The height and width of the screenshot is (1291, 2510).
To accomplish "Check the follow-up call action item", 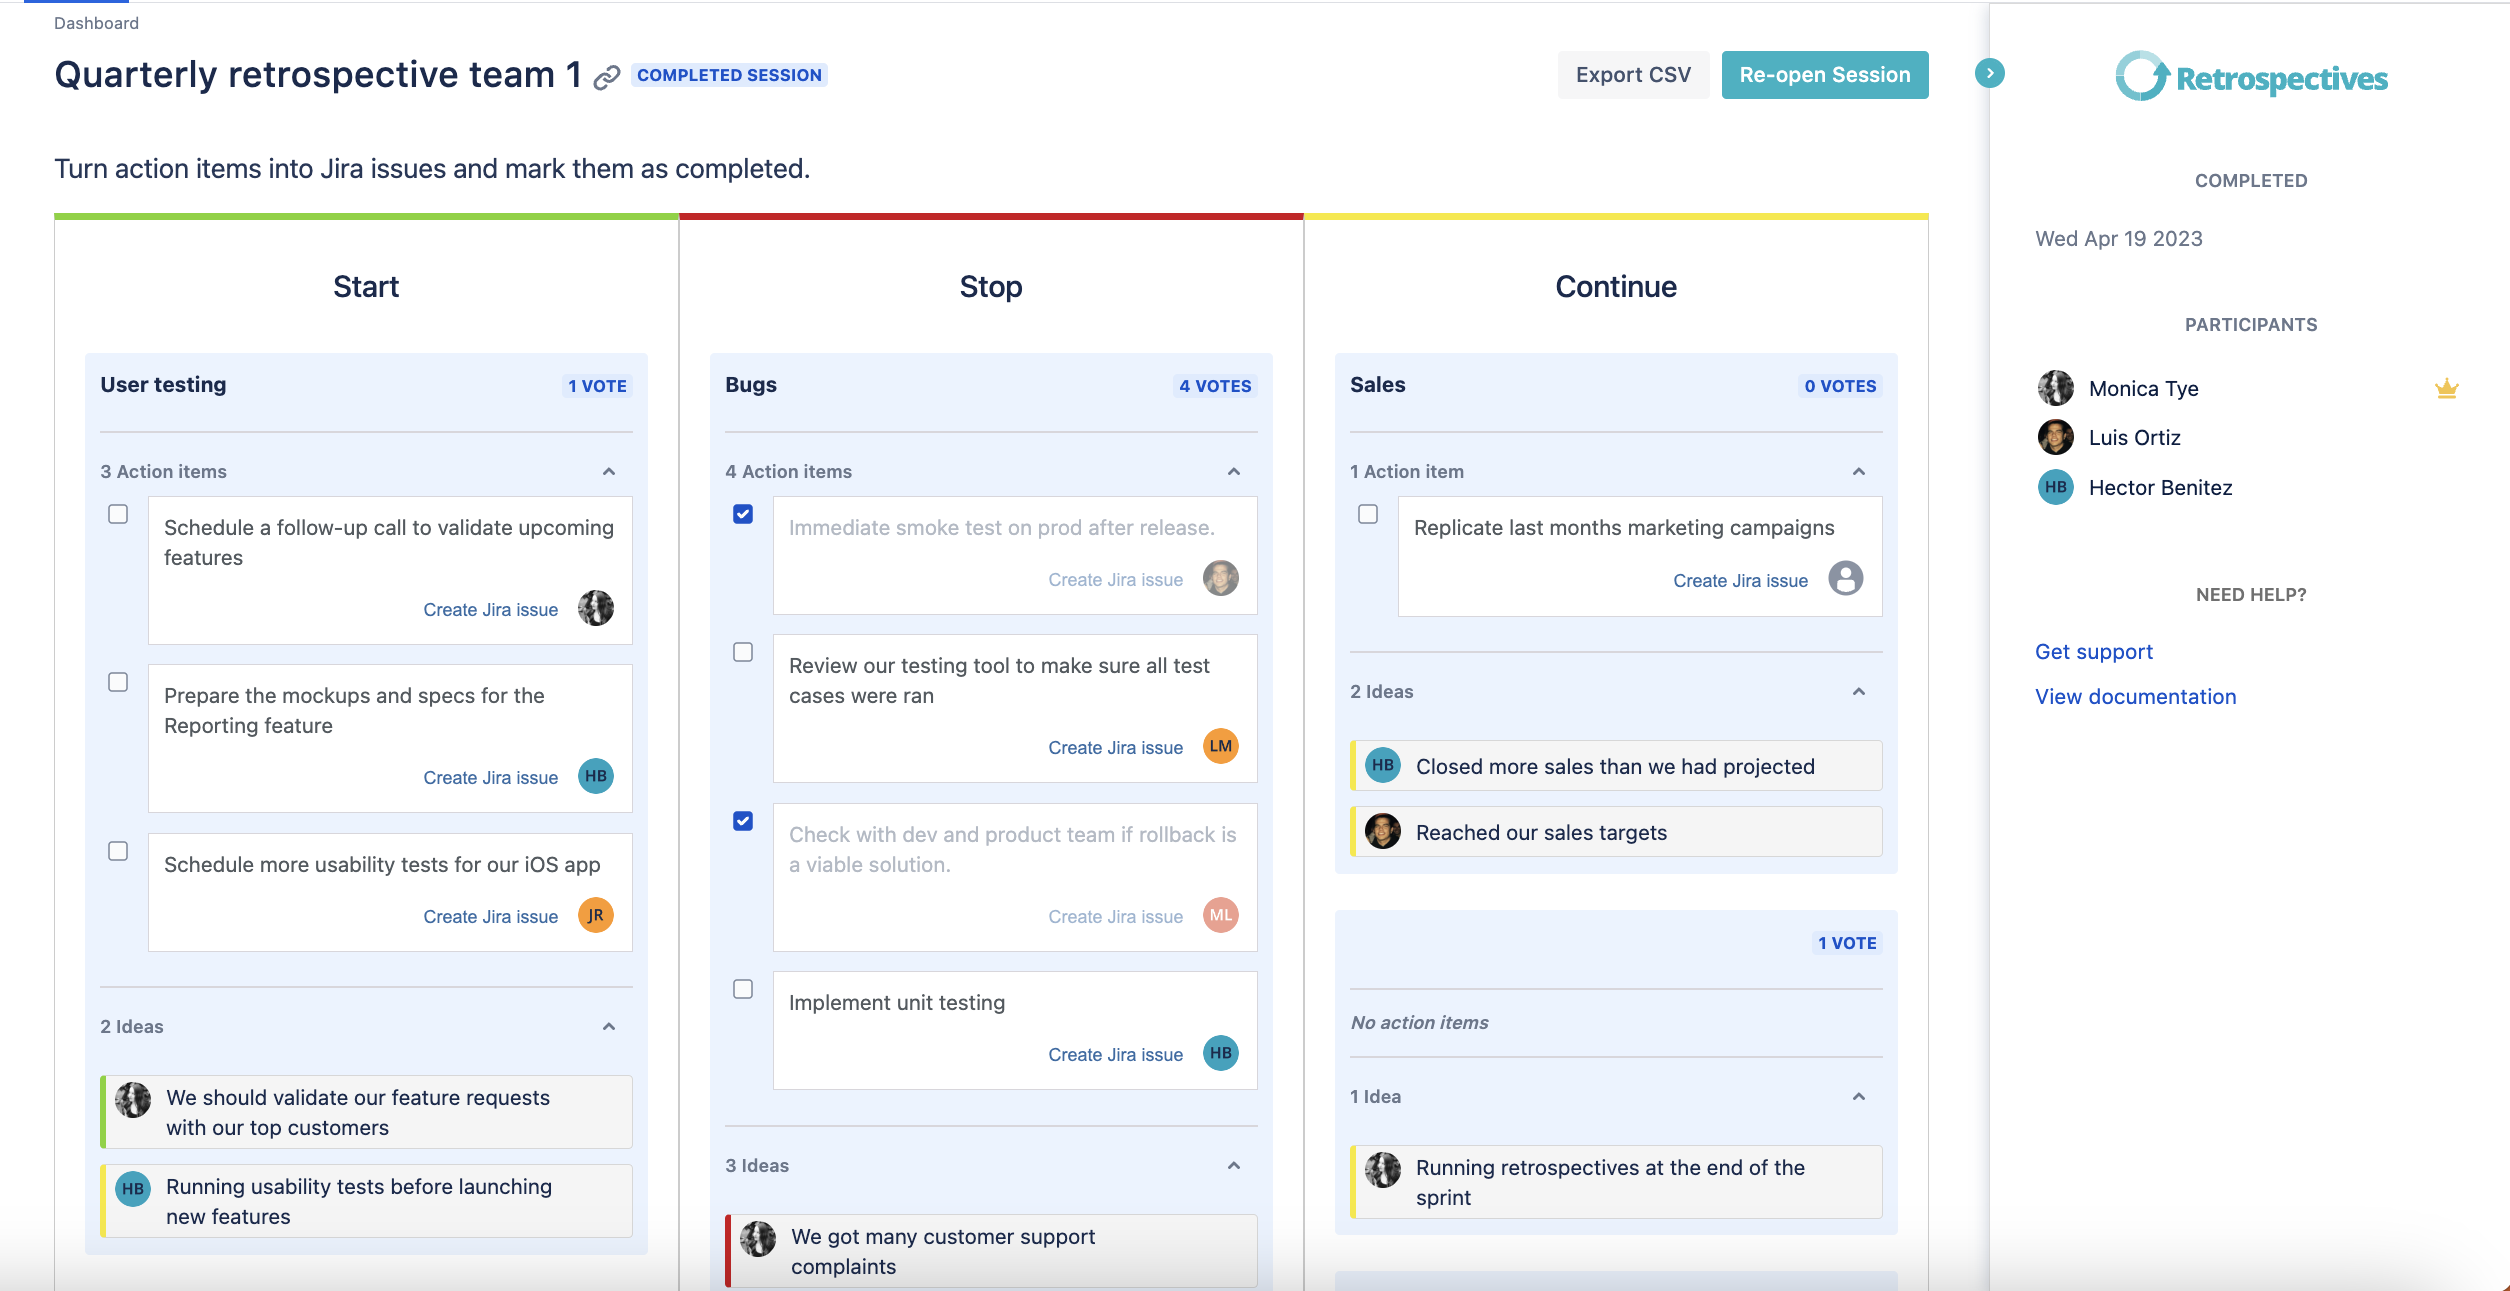I will point(118,514).
